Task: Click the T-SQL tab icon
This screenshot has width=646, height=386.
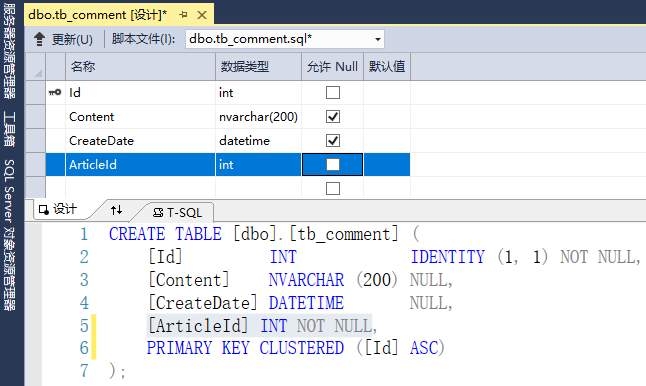Action: click(158, 213)
